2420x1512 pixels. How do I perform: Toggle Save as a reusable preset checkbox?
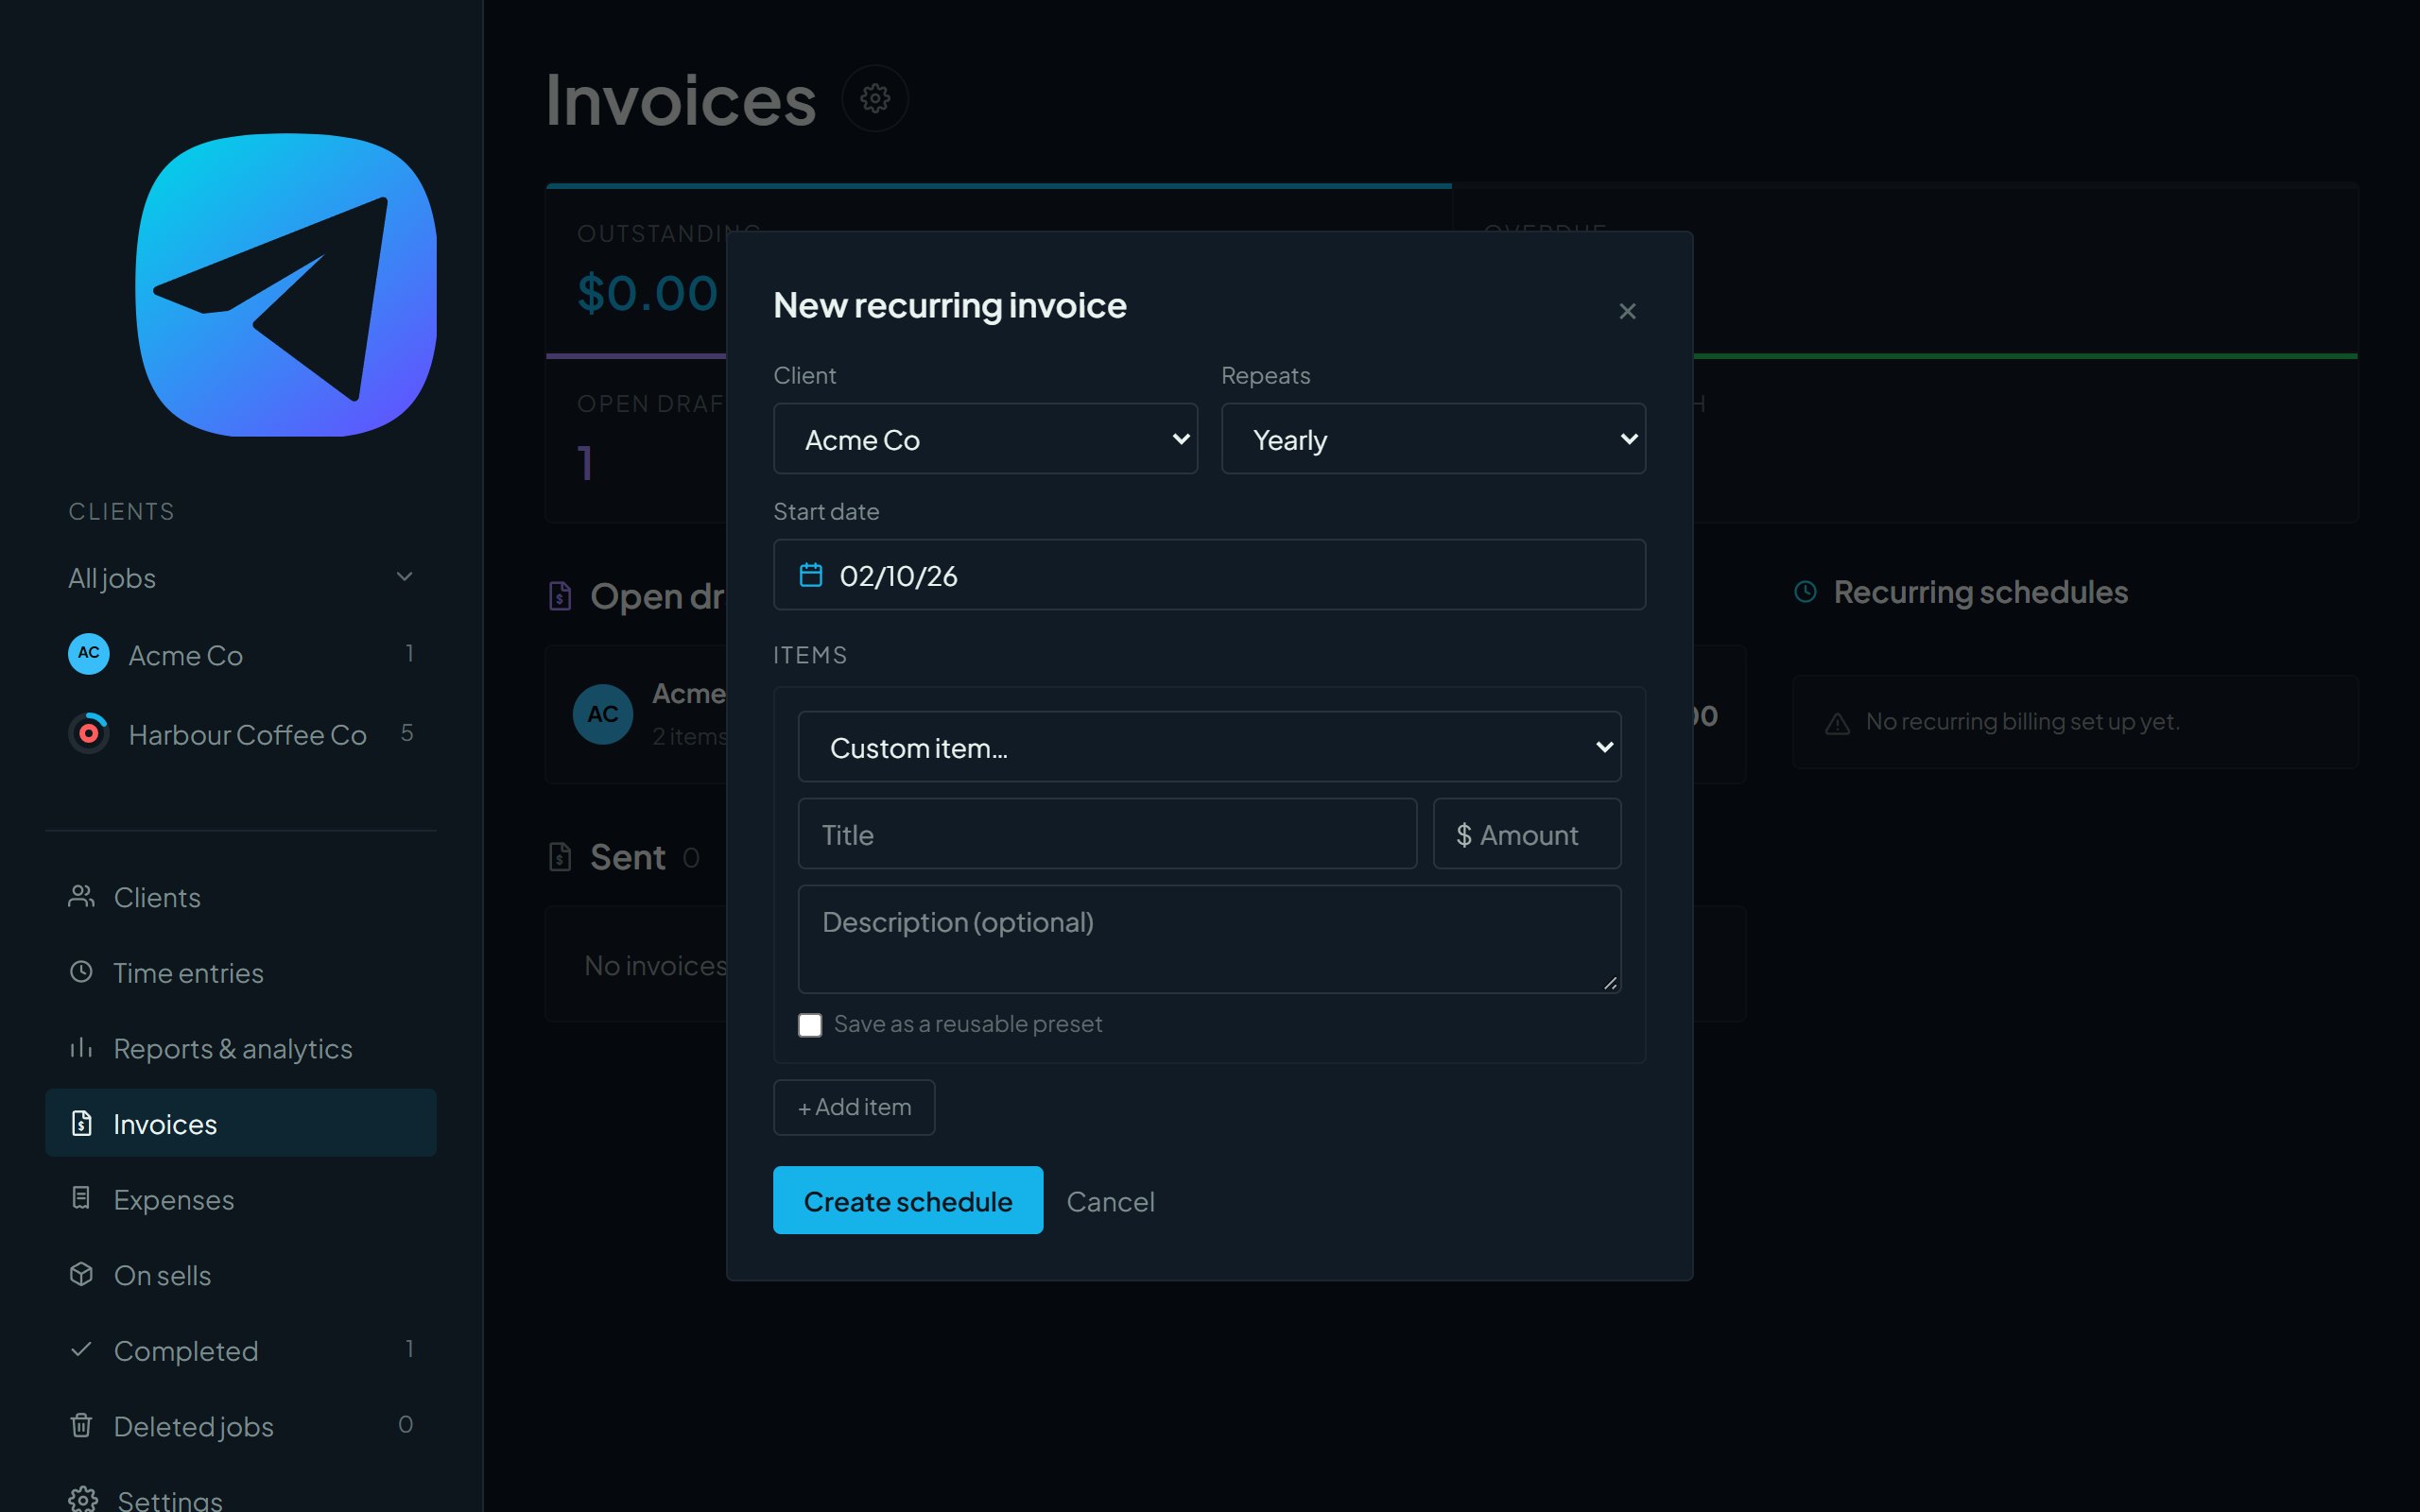click(810, 1025)
